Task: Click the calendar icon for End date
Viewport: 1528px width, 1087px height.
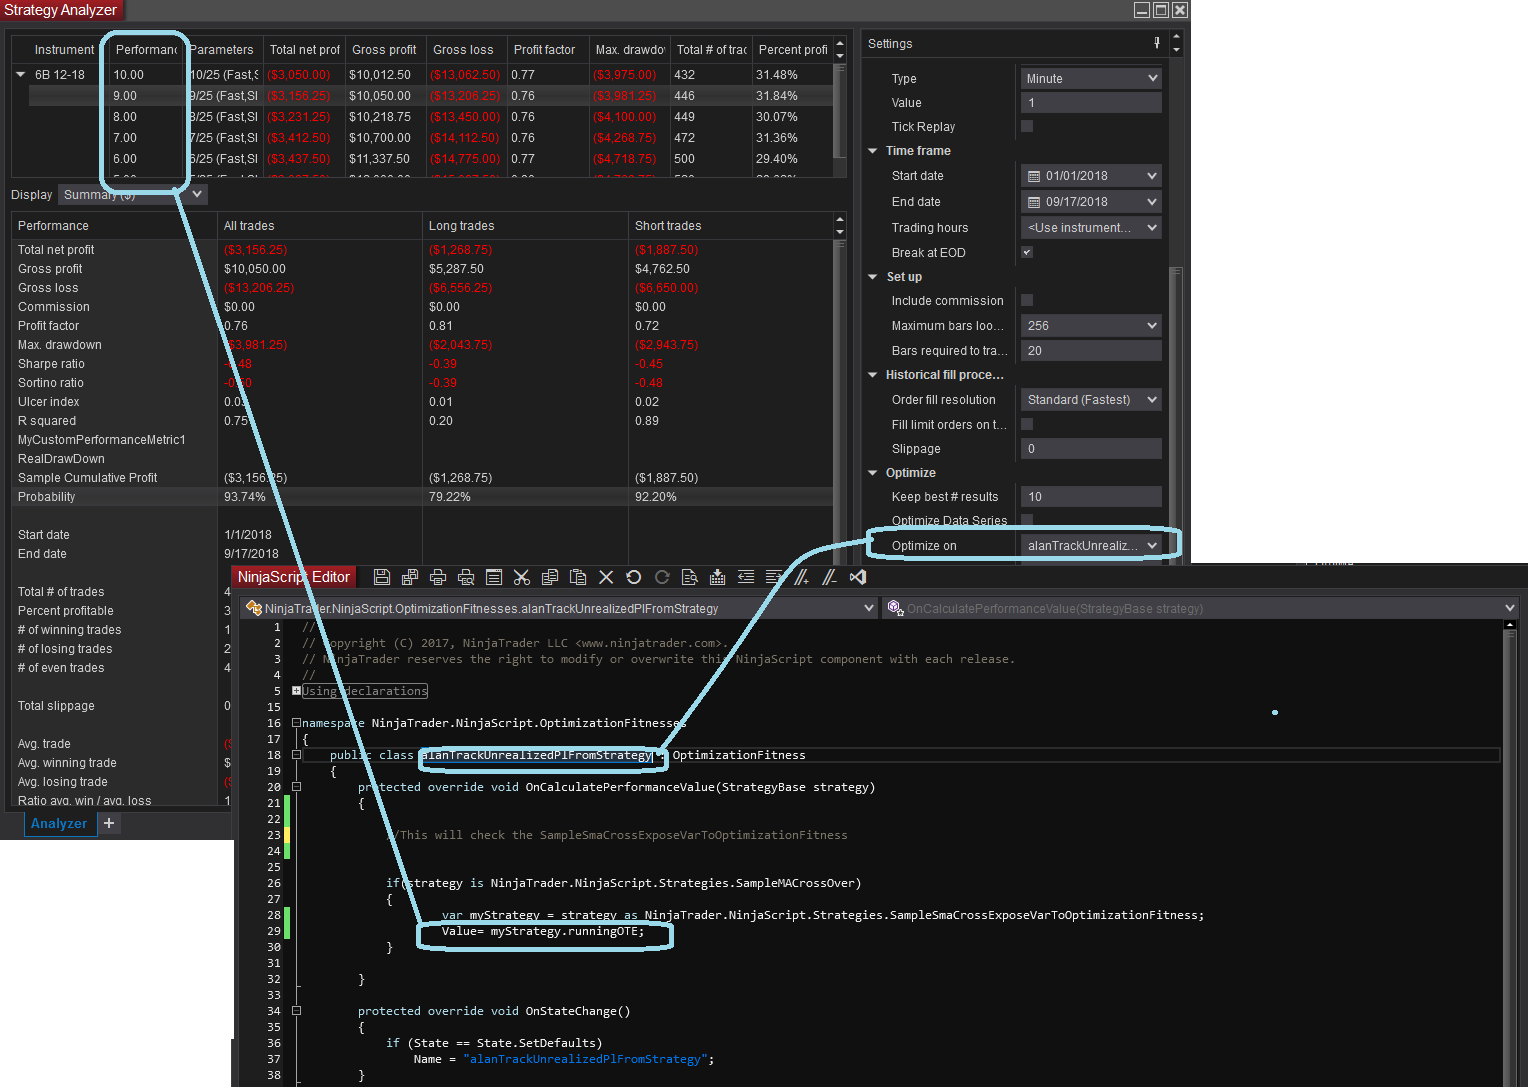Action: click(x=1034, y=202)
